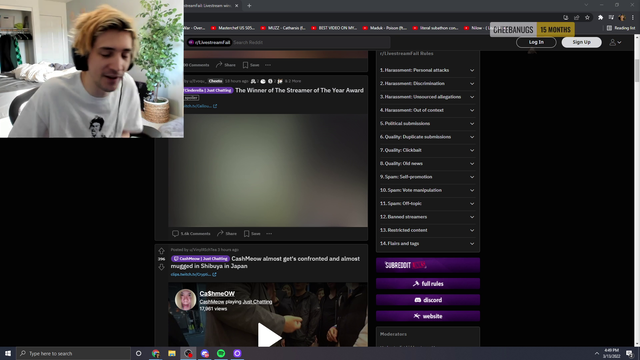This screenshot has width=640, height=360.
Task: Expand rule 14 Flairs and tags
Action: (x=427, y=243)
